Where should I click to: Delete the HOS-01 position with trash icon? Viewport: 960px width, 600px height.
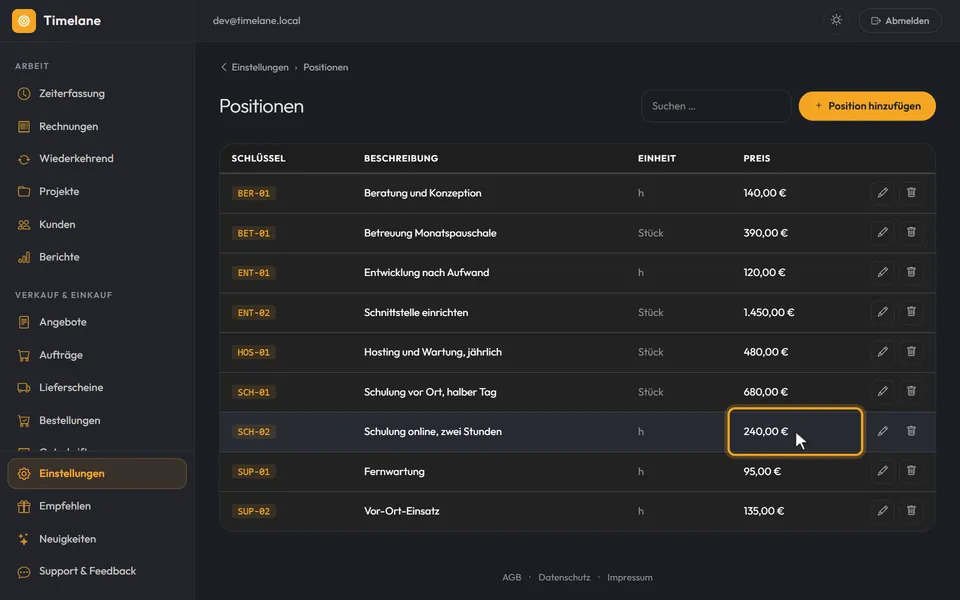click(911, 352)
